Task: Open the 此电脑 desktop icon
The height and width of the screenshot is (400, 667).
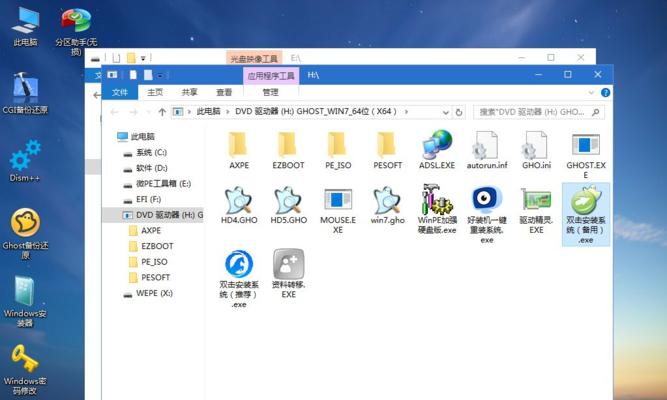Action: 25,26
